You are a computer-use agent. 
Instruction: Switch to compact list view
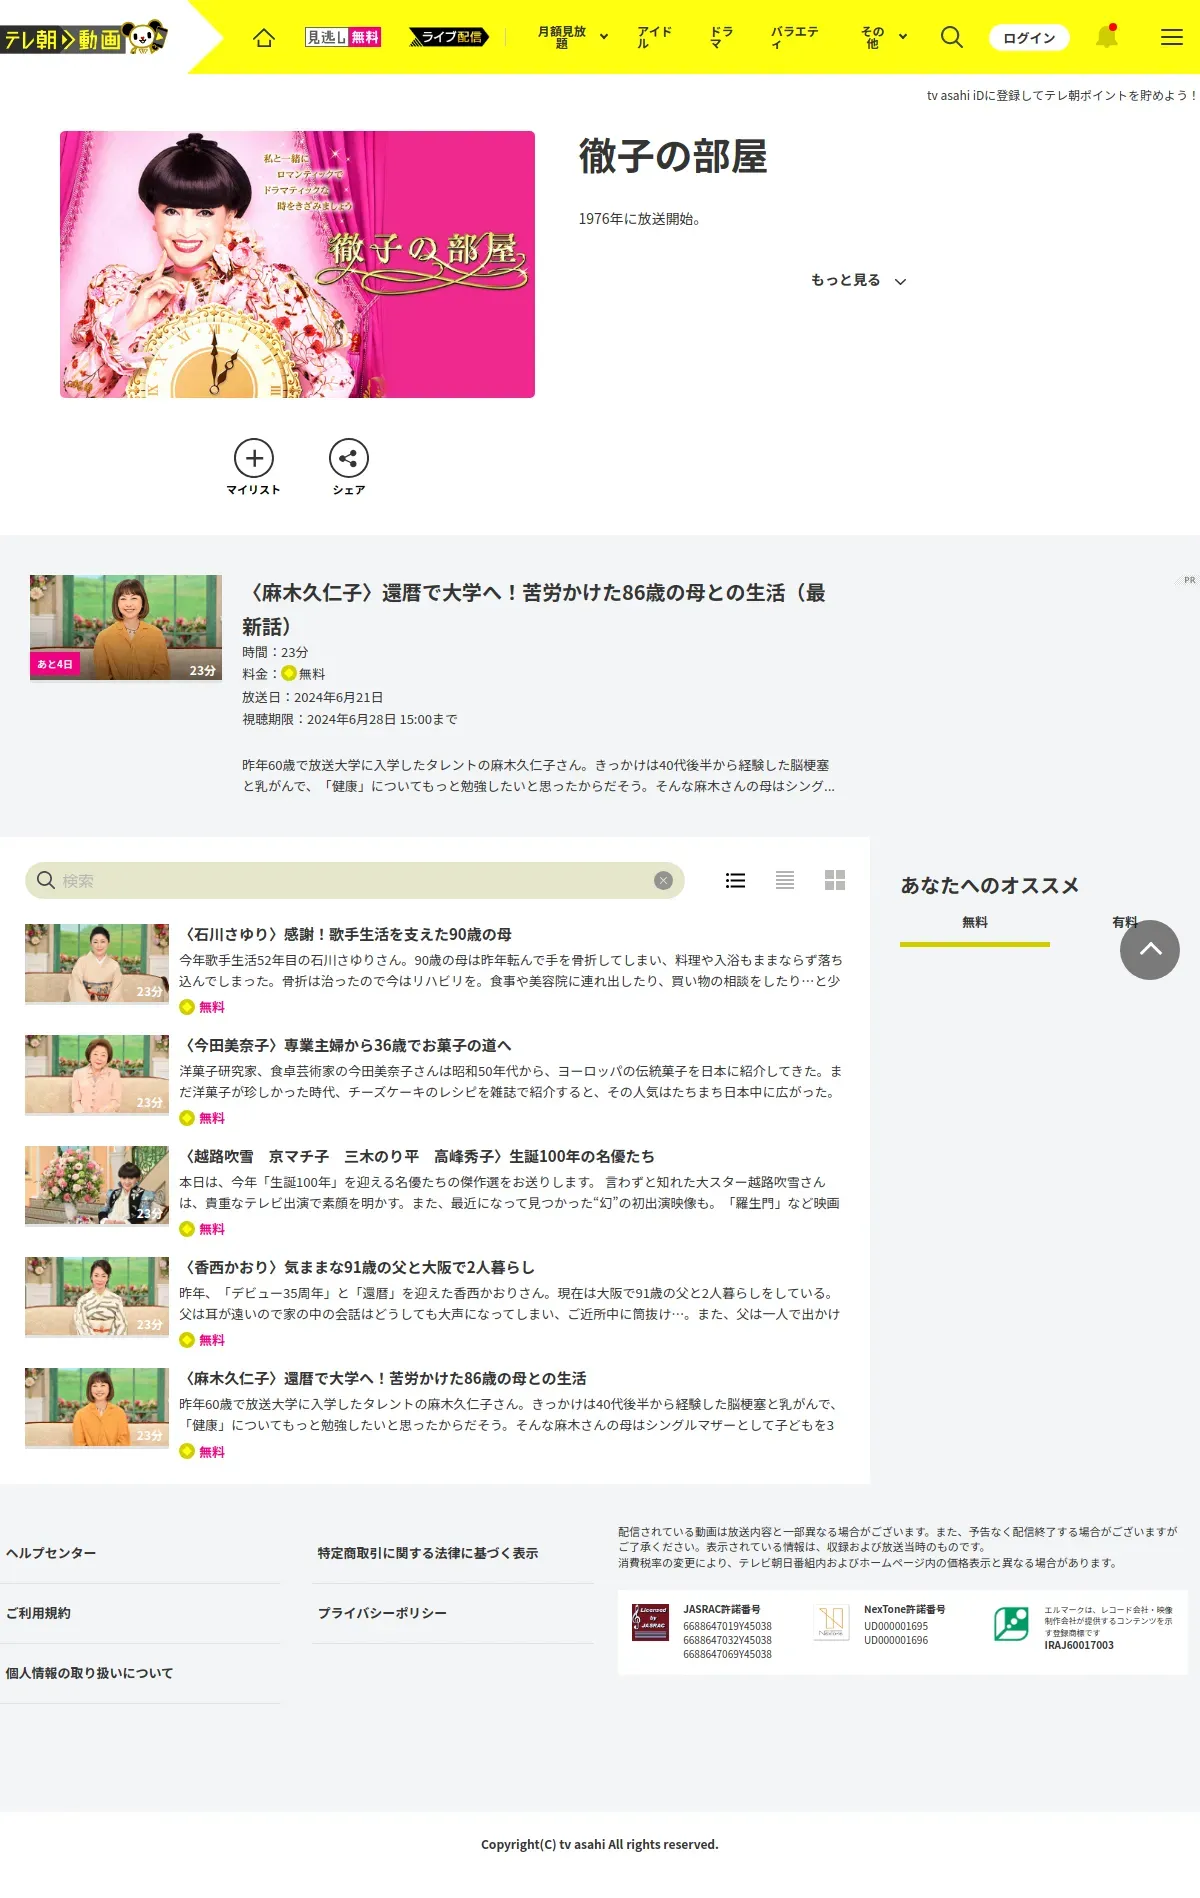pos(785,880)
